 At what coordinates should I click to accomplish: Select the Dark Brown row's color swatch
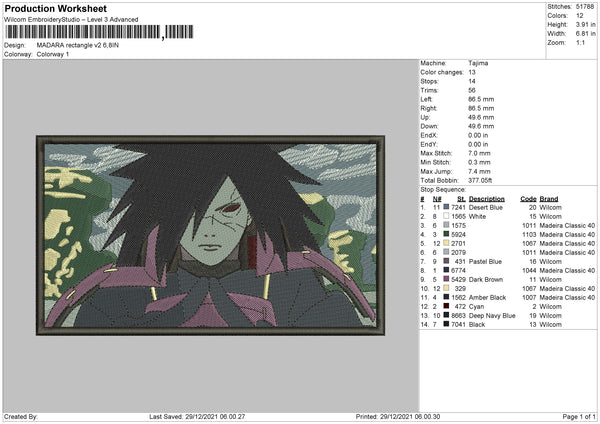[x=446, y=279]
